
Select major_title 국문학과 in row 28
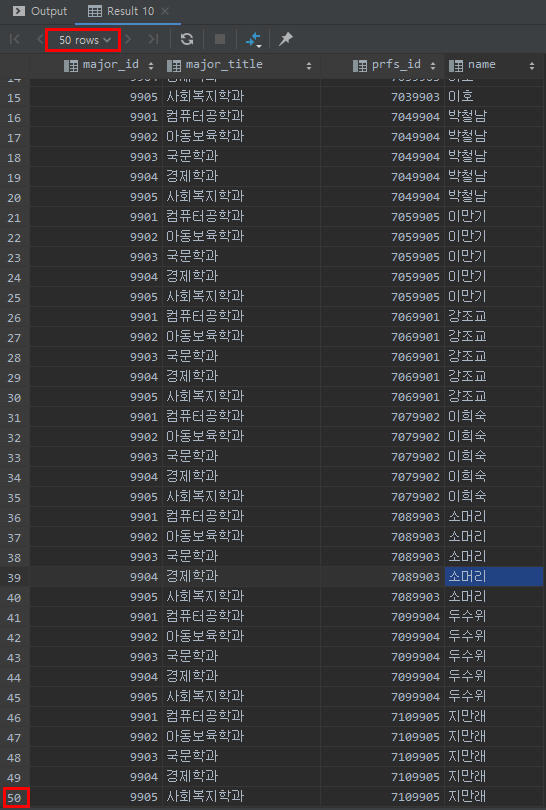tap(241, 356)
